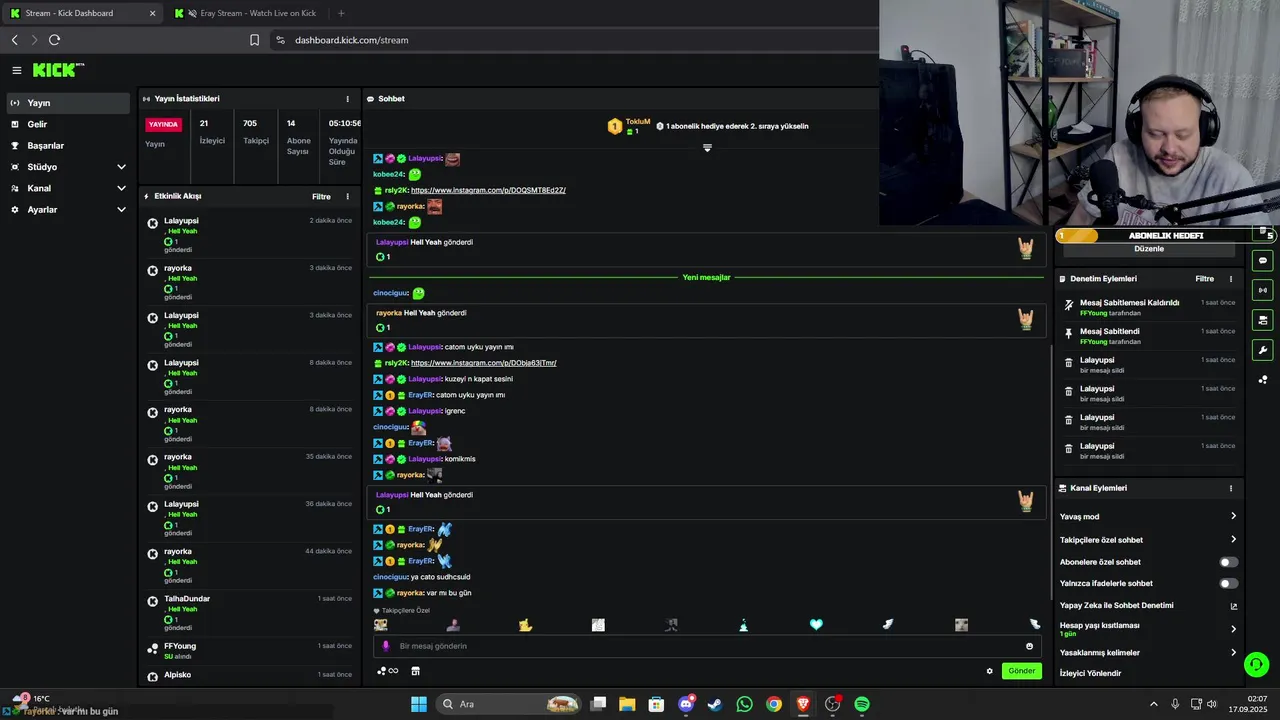Click the taskbar search box
This screenshot has width=1280, height=720.
point(511,704)
